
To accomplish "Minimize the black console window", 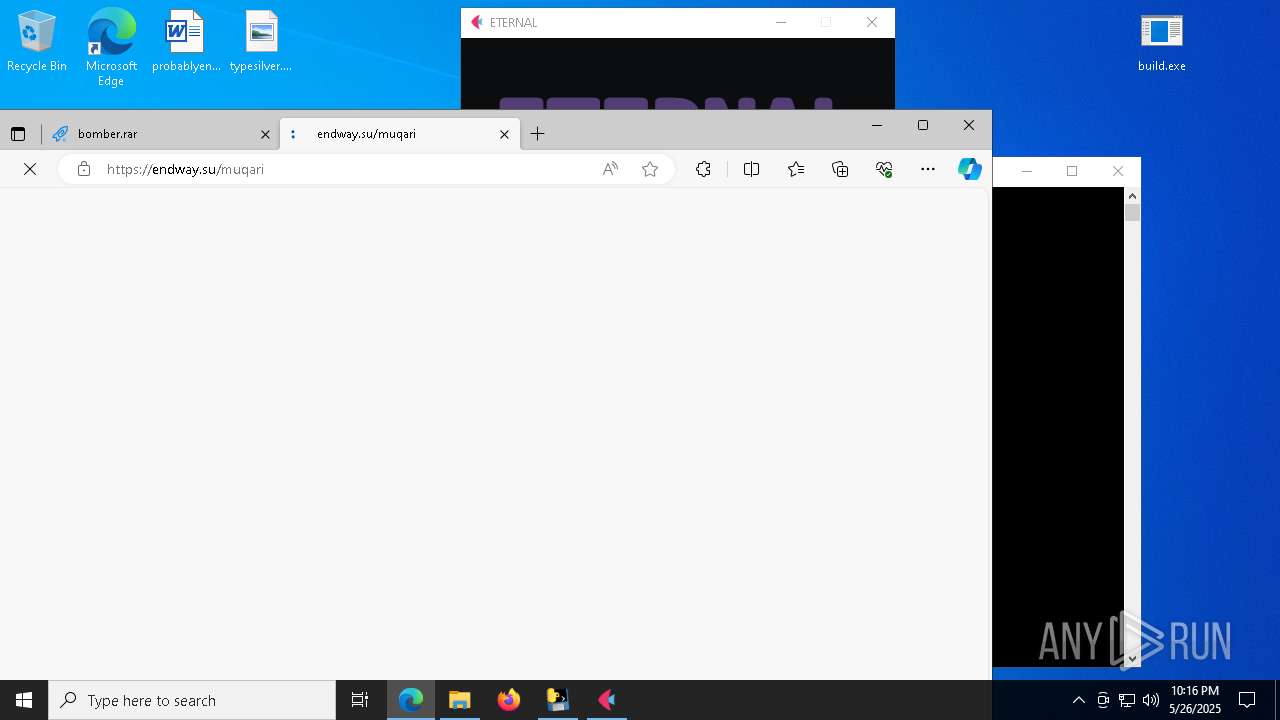I will [x=1026, y=171].
